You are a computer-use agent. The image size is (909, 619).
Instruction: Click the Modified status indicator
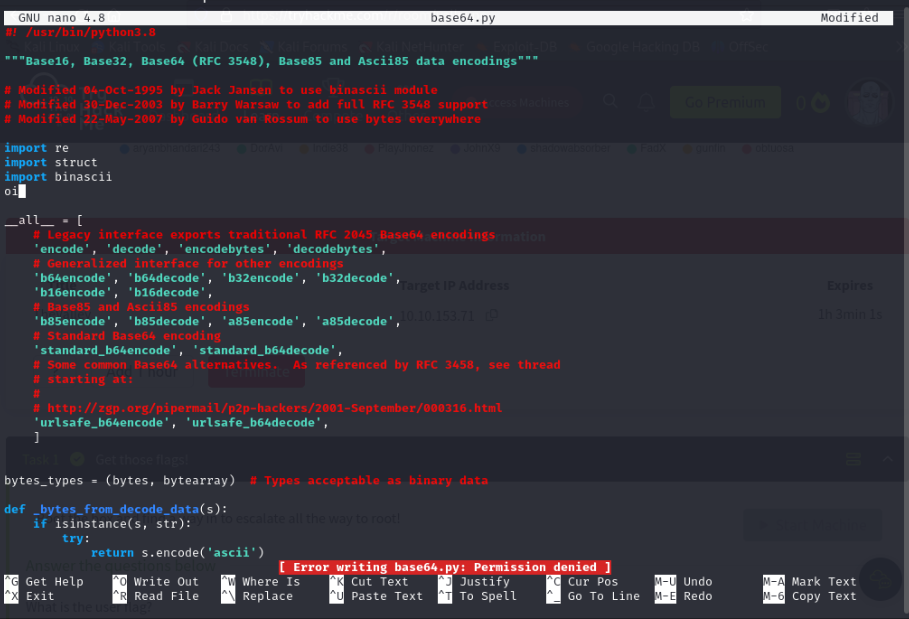click(849, 17)
